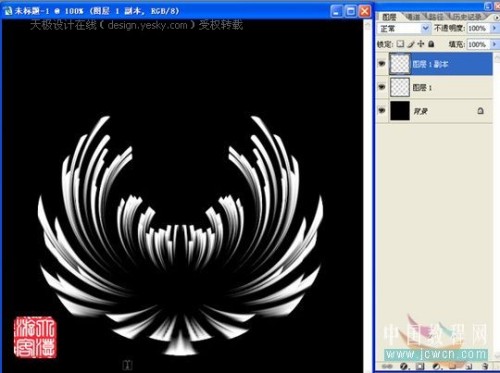Open the blend mode 正常 dropdown
The image size is (500, 373).
(404, 28)
